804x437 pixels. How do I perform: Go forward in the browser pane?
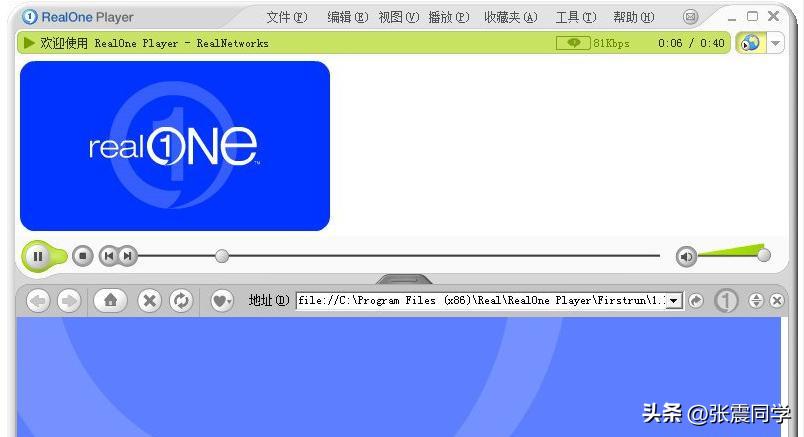[x=69, y=301]
